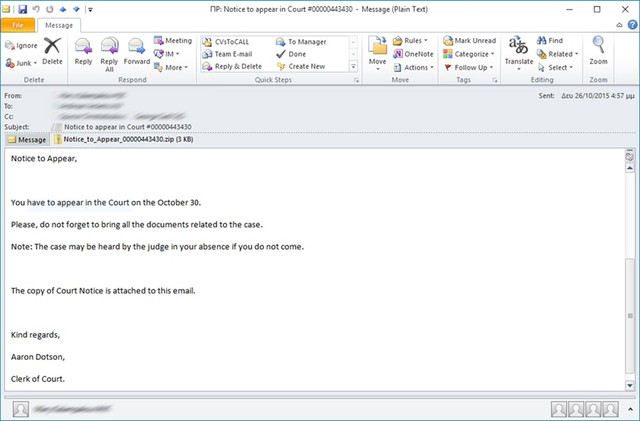The height and width of the screenshot is (421, 640).
Task: Click the Undo icon in title bar
Action: pyautogui.click(x=36, y=9)
